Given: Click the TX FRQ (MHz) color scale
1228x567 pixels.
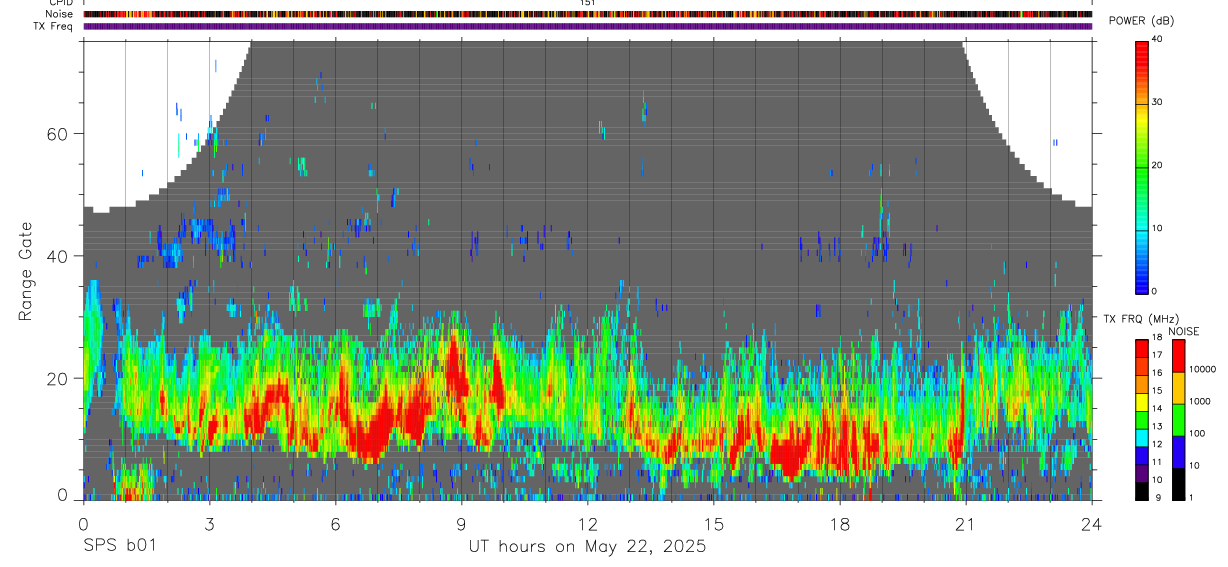Looking at the screenshot, I should (x=1141, y=420).
